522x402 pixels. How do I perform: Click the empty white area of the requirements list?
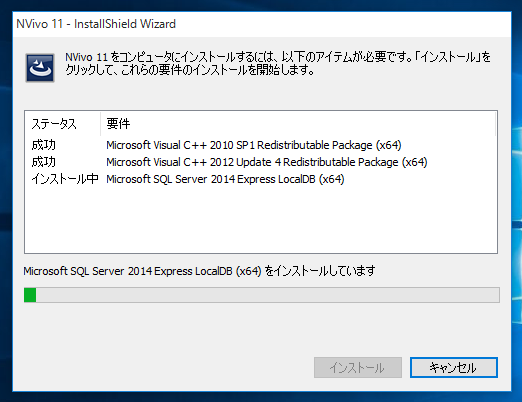coord(261,220)
